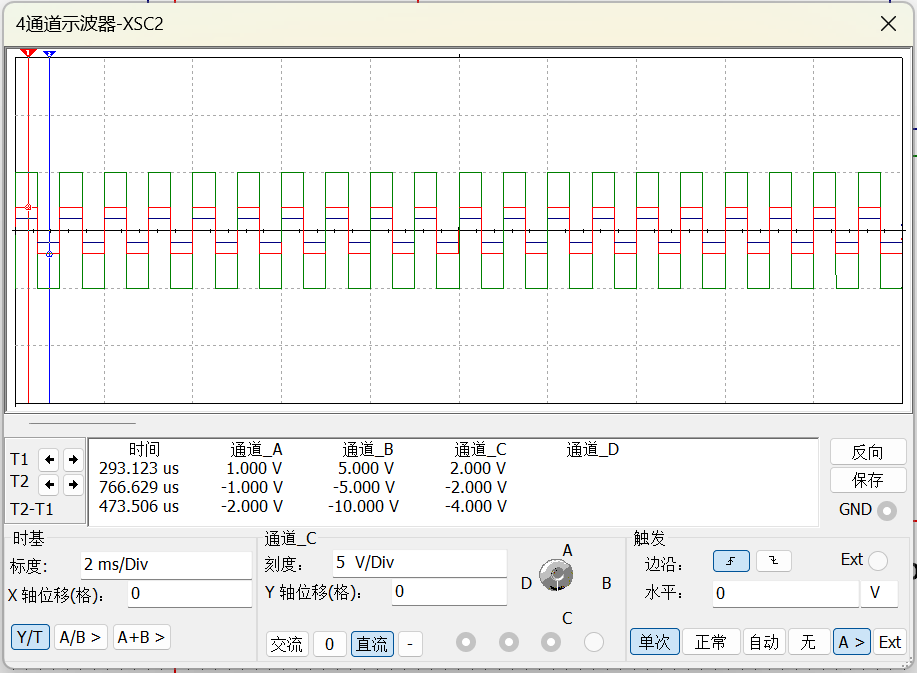Click T2 time value 766.629 us
917x673 pixels.
coord(139,487)
